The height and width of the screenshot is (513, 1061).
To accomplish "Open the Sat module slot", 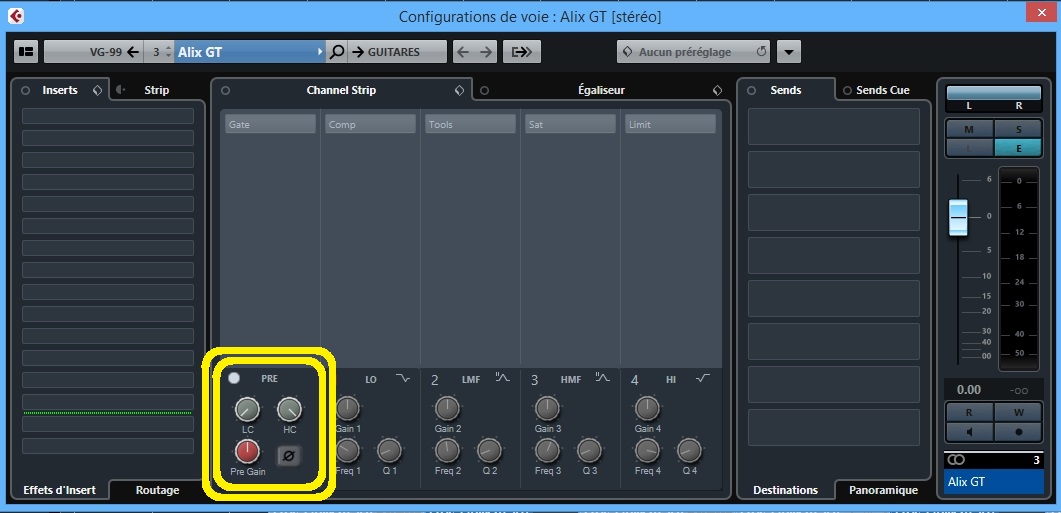I will click(x=570, y=124).
